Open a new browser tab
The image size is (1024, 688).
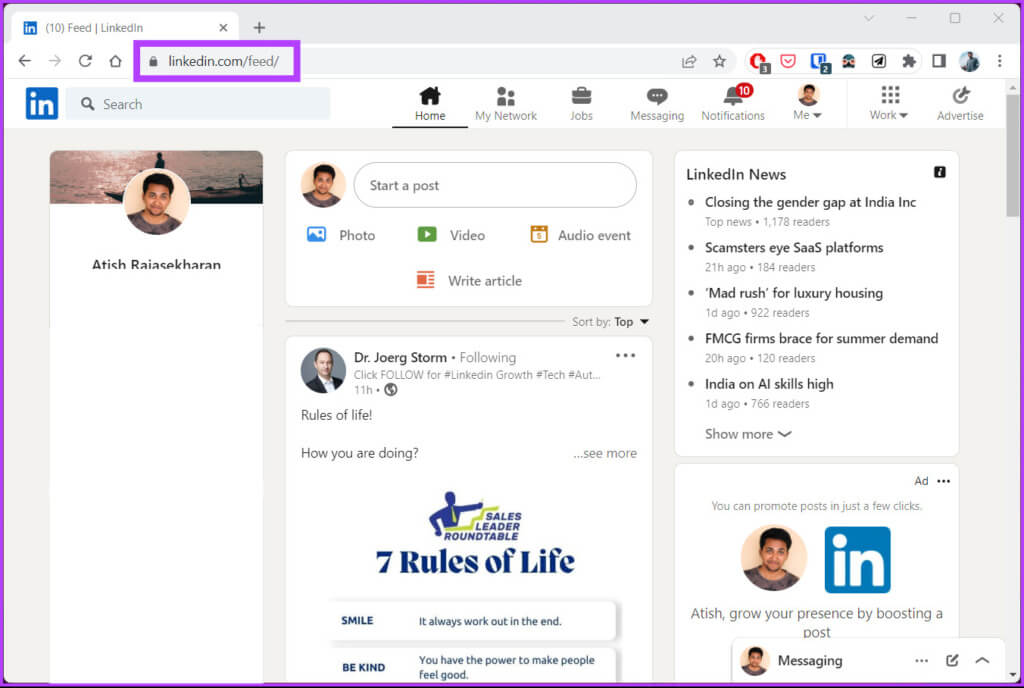(x=259, y=27)
